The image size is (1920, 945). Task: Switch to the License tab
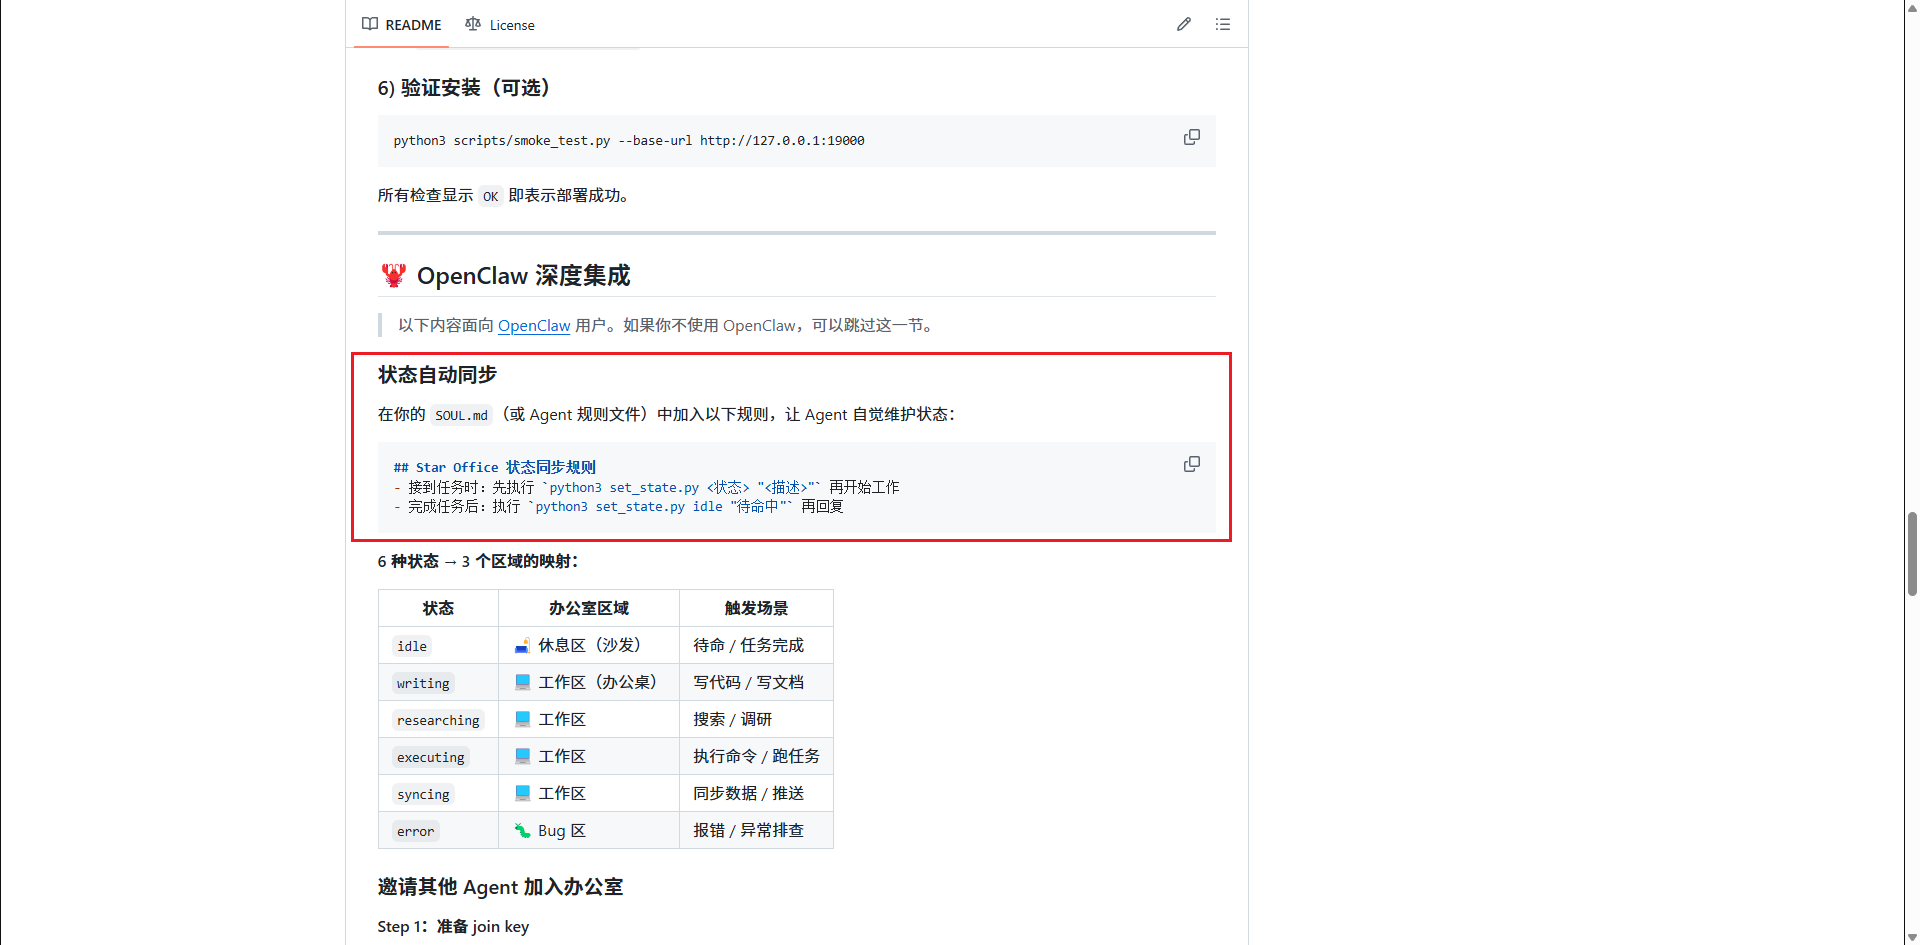(x=500, y=25)
